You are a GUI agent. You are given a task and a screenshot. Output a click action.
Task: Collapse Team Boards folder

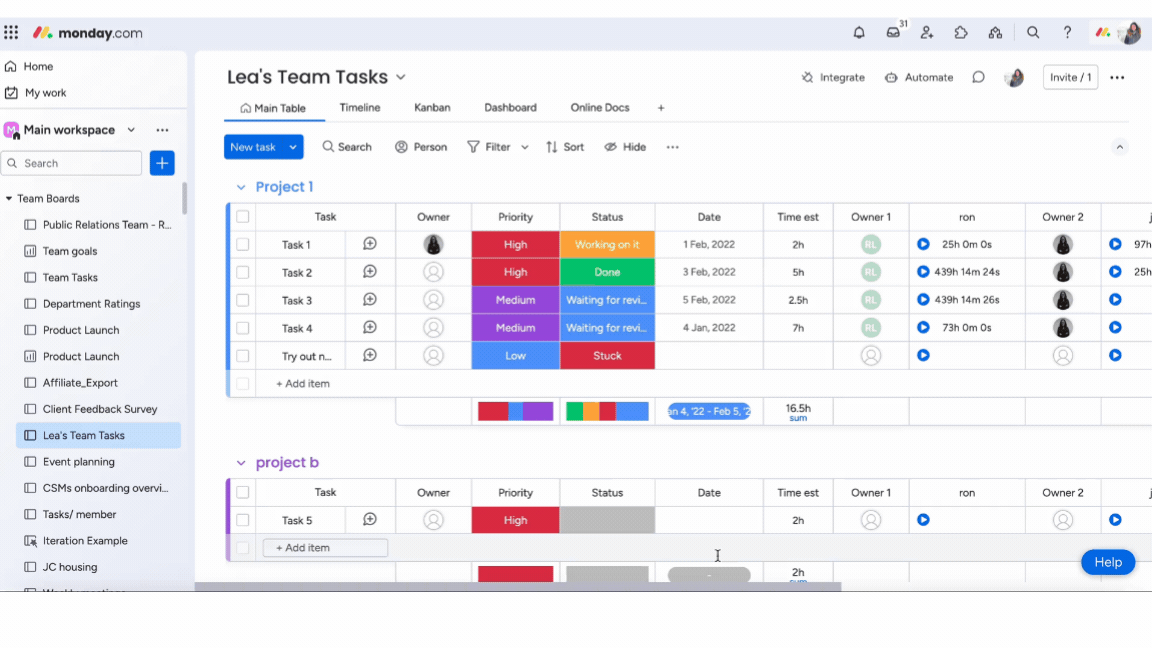click(9, 198)
